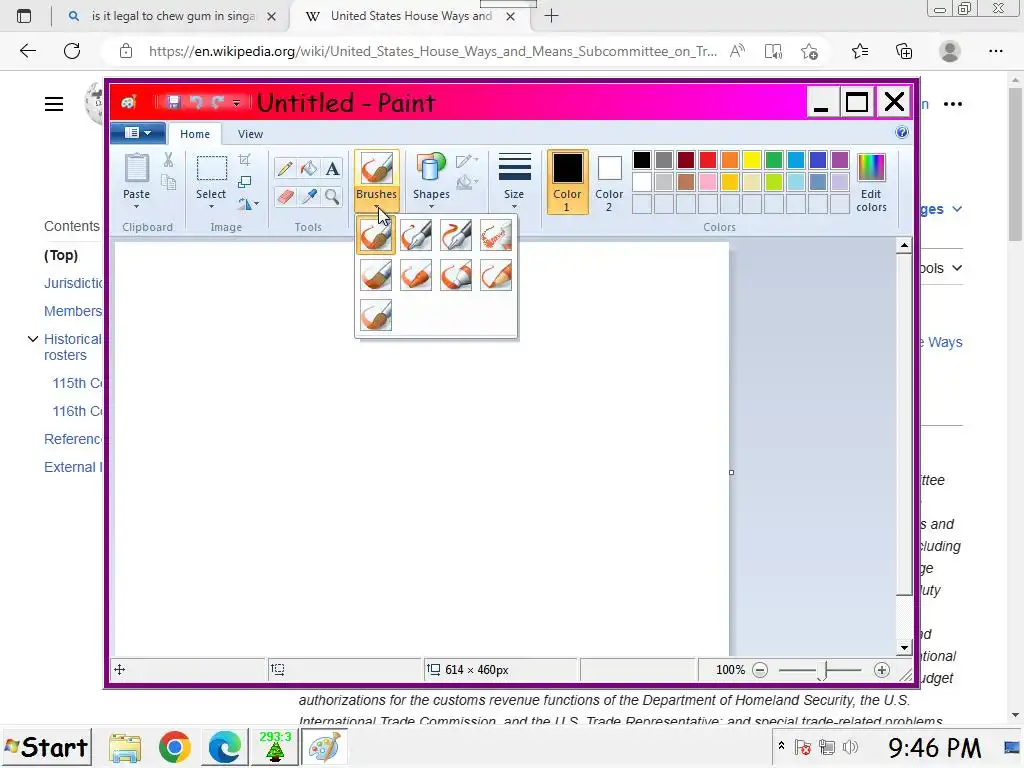Click Paint vertical scrollbar down arrow
Image resolution: width=1024 pixels, height=768 pixels.
904,648
